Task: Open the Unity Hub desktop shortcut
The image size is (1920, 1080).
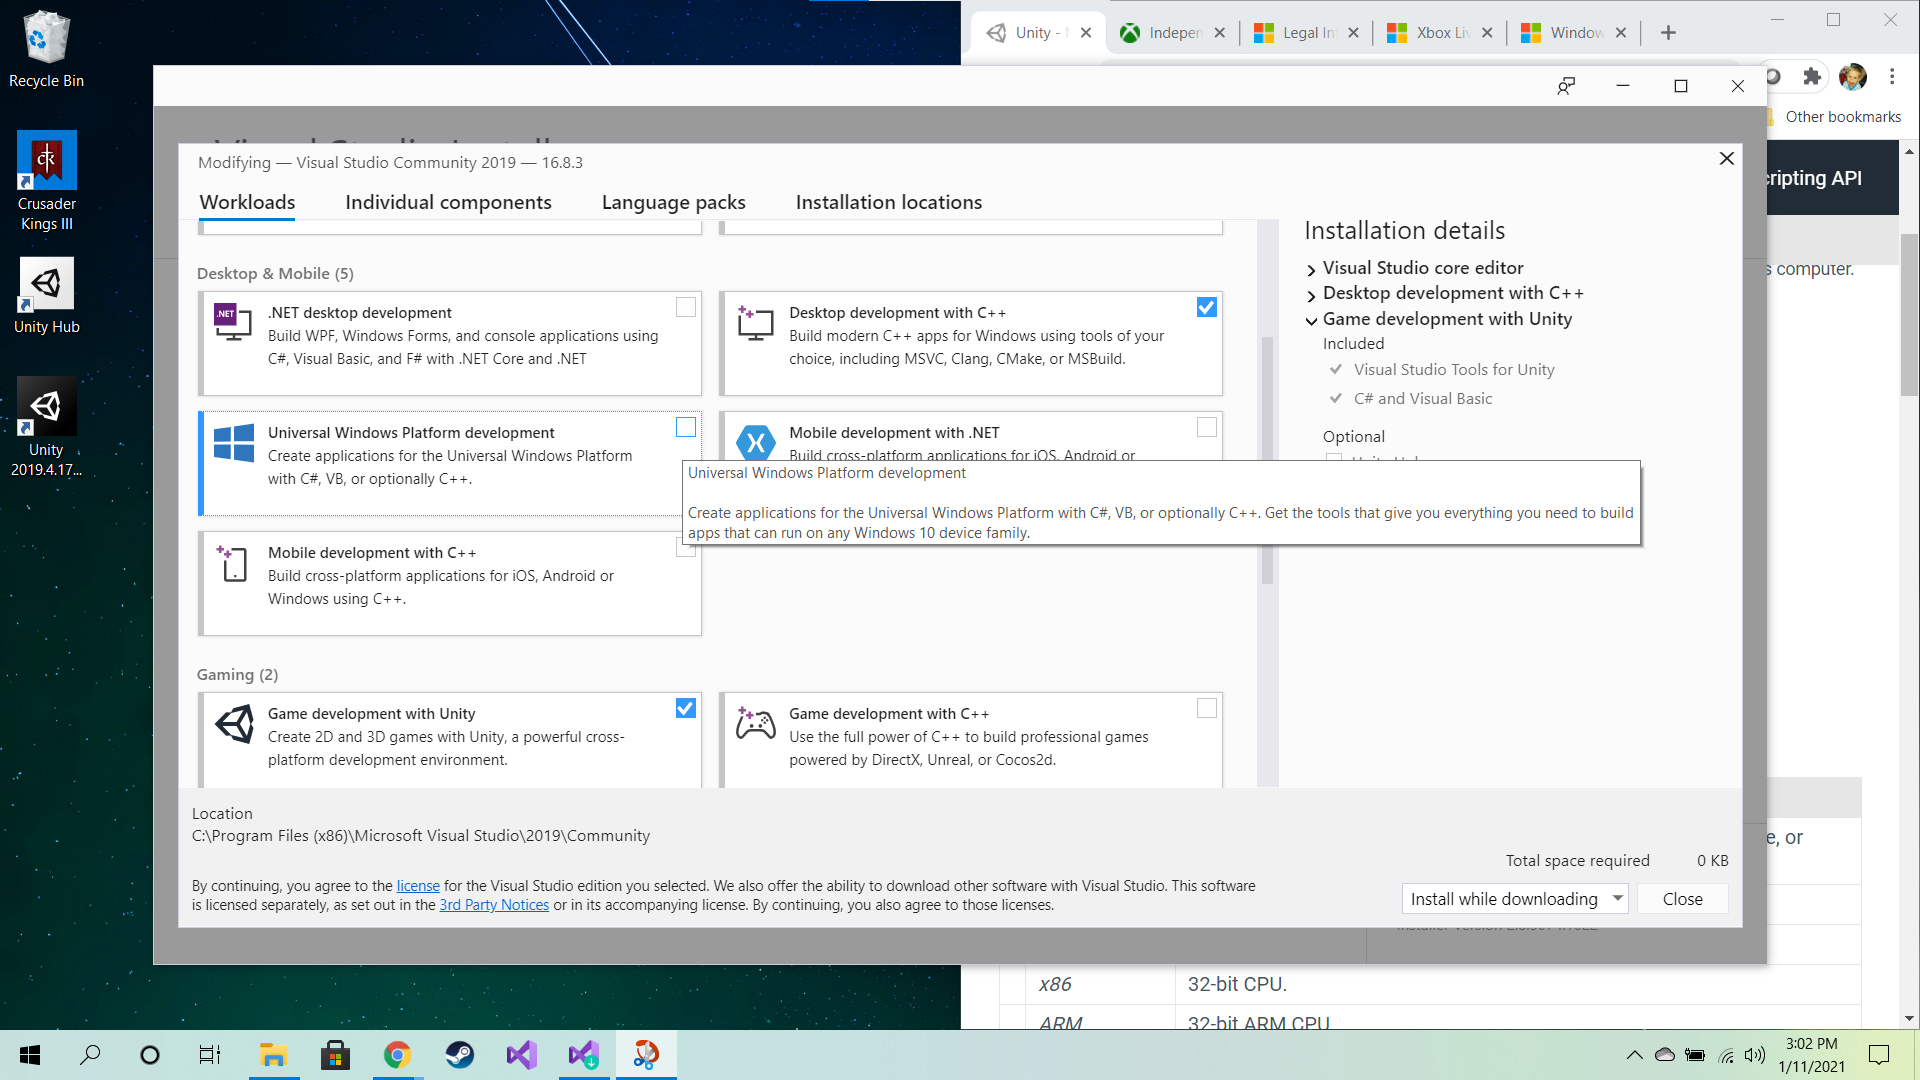Action: 46,295
